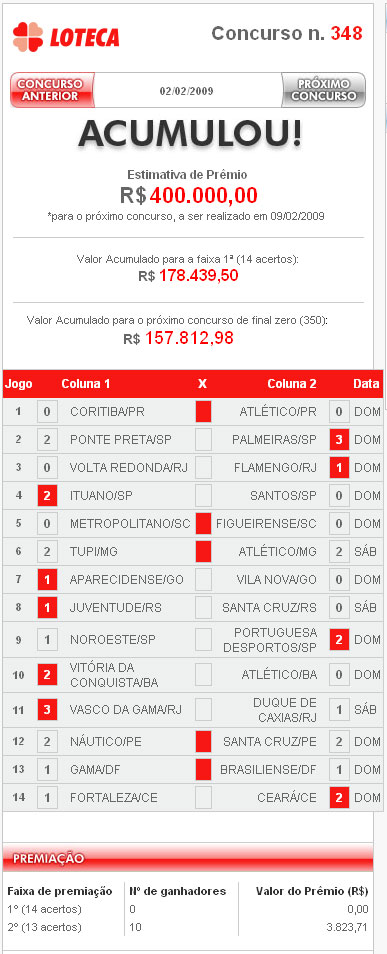Select the empty X box for Ponte Preta row

(x=203, y=439)
